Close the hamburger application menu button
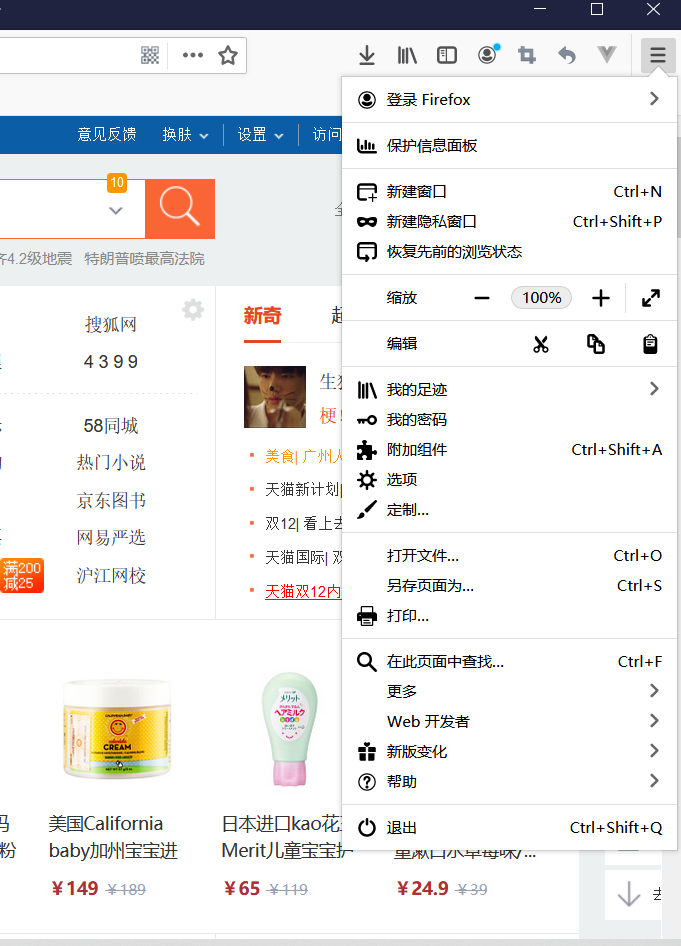681x946 pixels. tap(658, 56)
